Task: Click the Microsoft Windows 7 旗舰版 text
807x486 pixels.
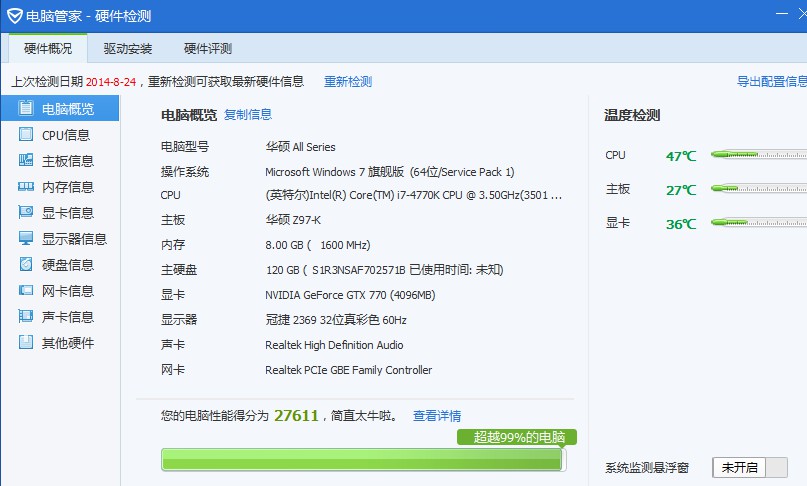Action: pos(390,172)
